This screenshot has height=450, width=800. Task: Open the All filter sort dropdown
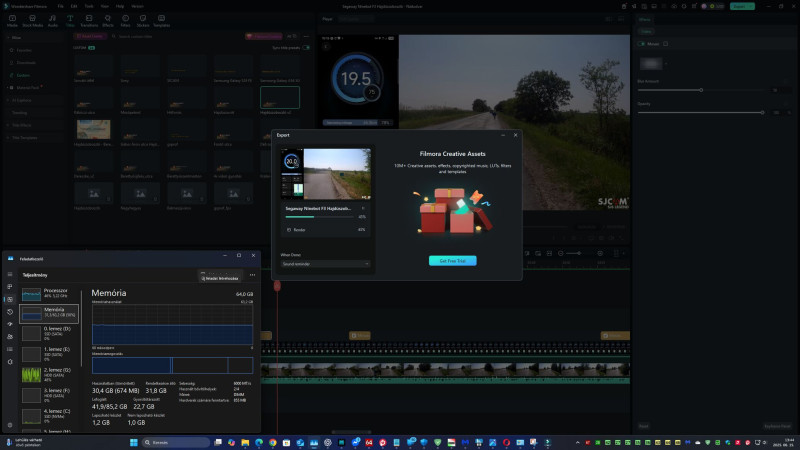click(292, 36)
